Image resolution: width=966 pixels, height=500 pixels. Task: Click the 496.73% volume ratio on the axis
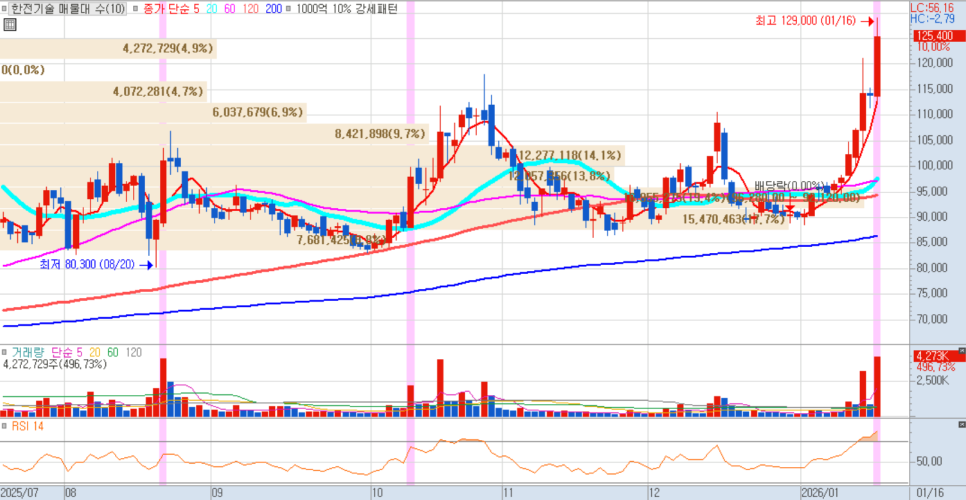coord(934,368)
